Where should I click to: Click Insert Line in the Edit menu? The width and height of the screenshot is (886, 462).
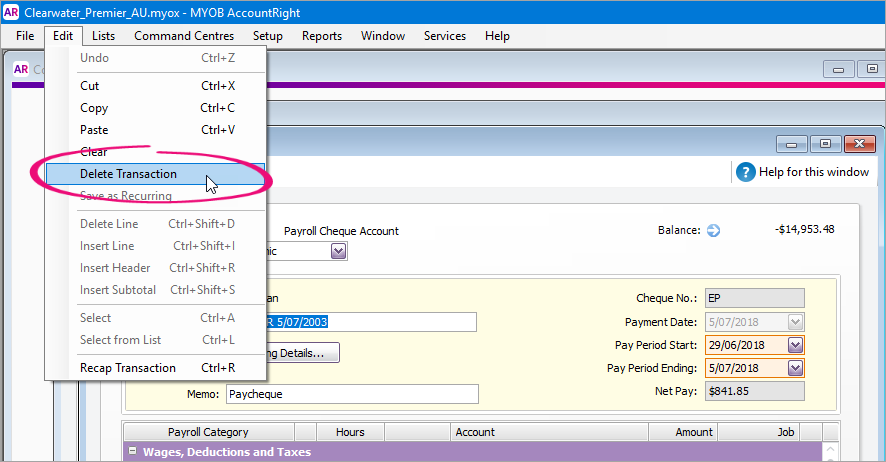tap(155, 246)
